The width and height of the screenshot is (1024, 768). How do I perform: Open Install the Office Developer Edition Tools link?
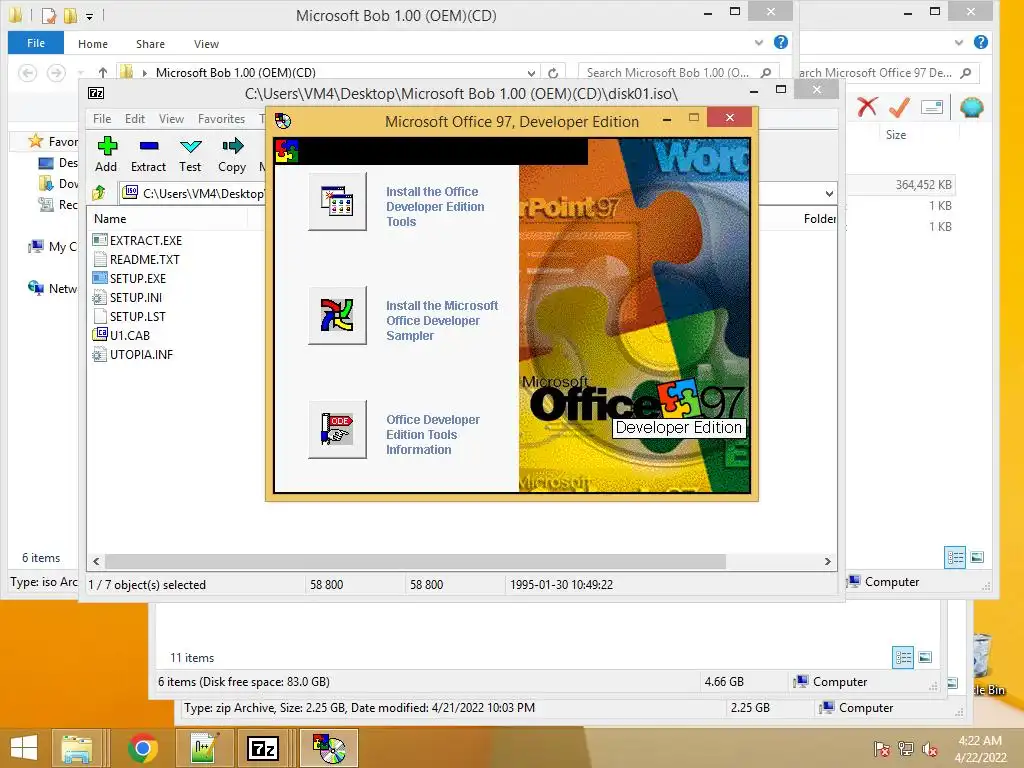point(435,206)
